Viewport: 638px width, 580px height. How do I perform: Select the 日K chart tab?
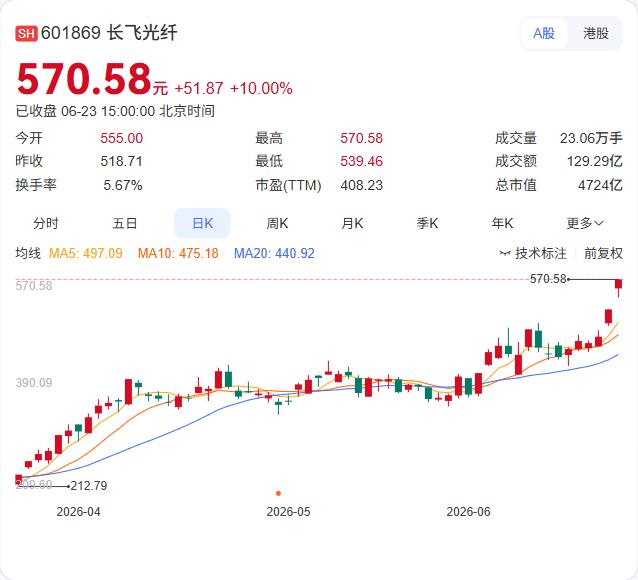(x=202, y=223)
